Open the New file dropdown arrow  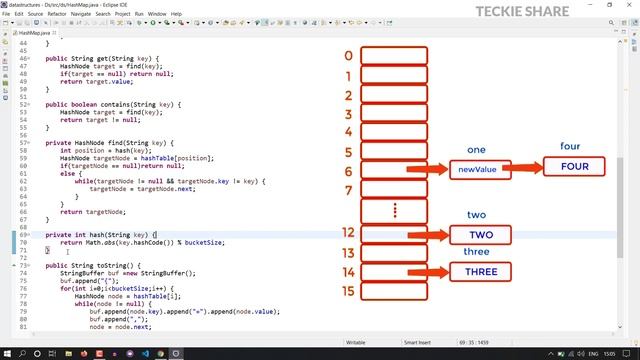(x=12, y=23)
